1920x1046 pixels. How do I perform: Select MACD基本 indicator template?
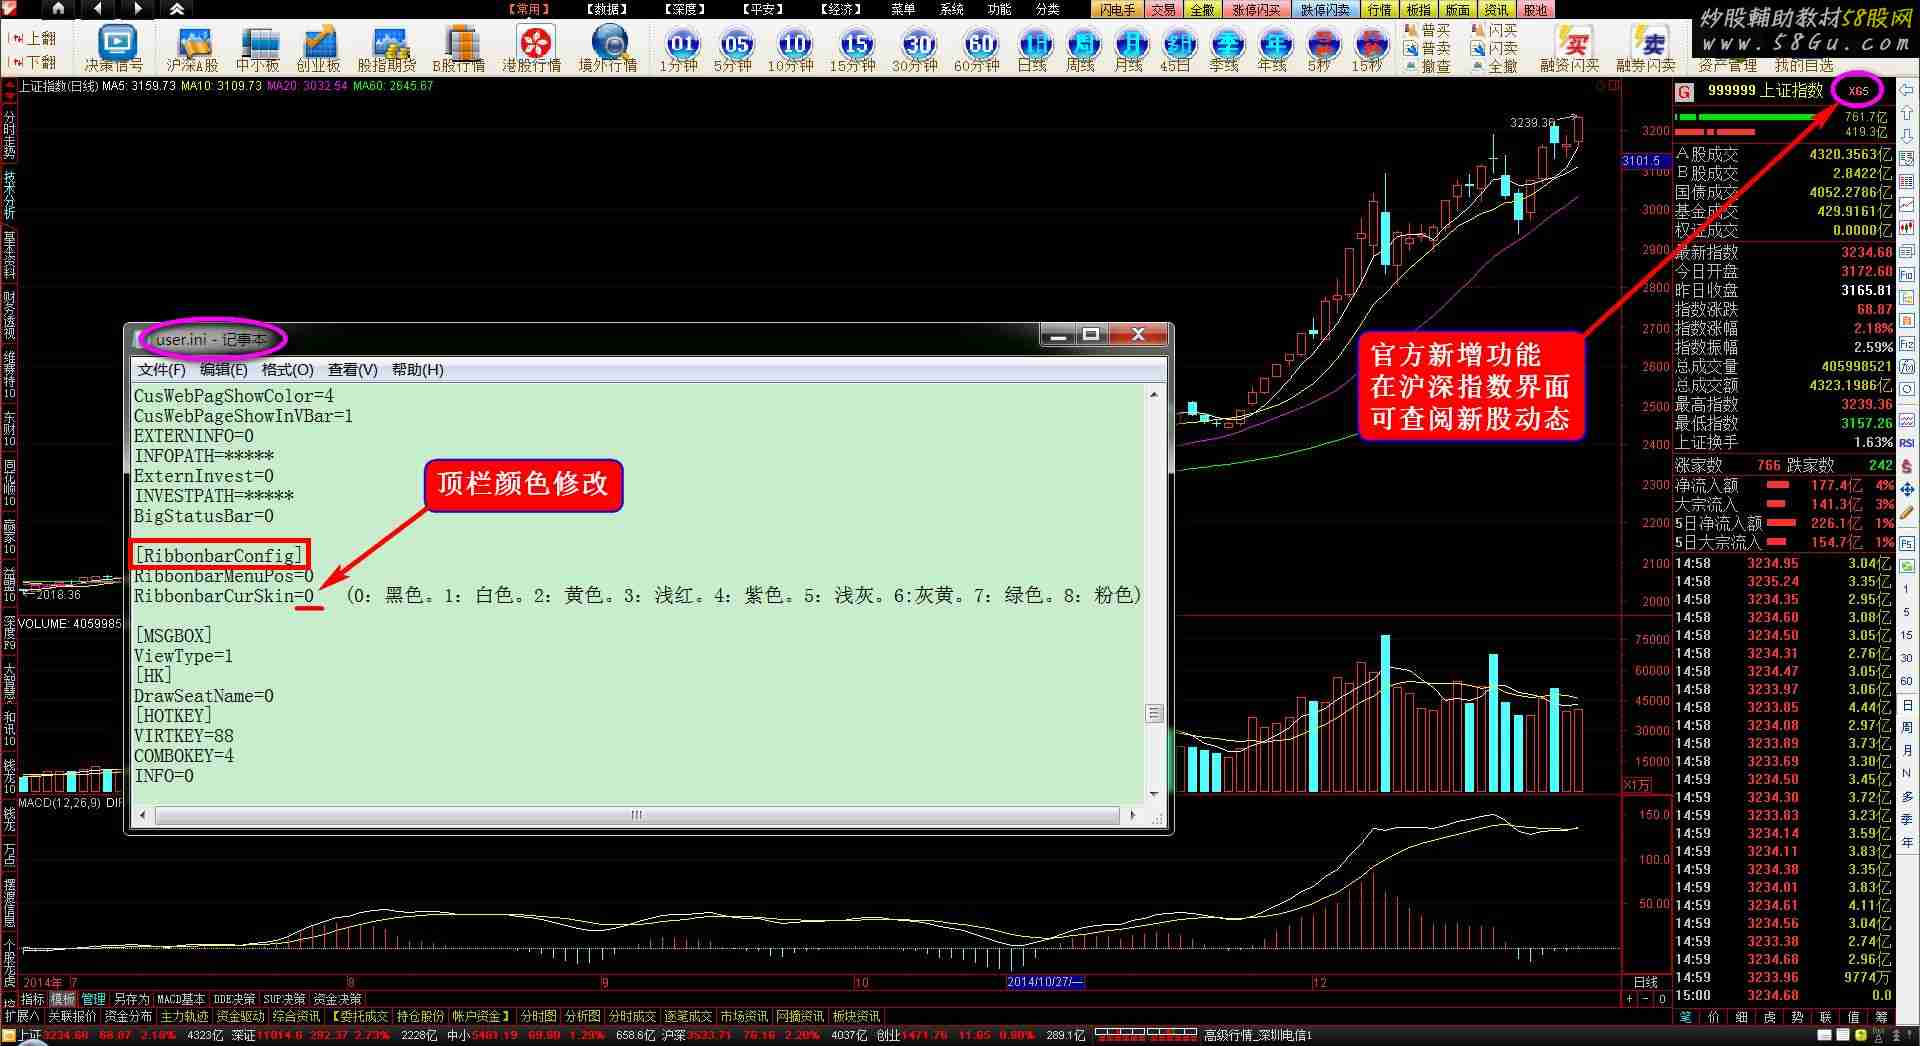[x=181, y=999]
